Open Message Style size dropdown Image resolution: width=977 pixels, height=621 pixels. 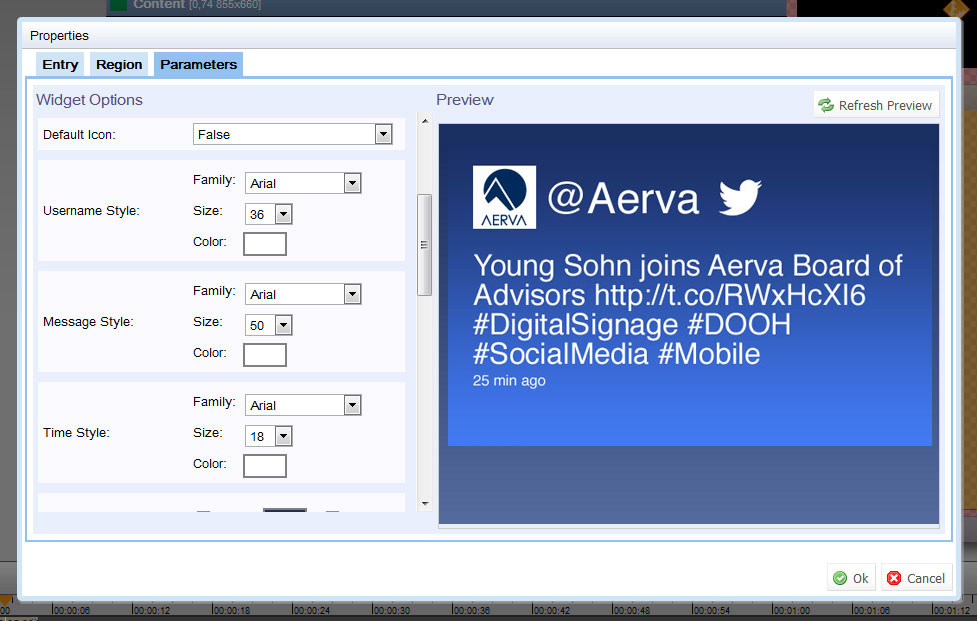(269, 325)
